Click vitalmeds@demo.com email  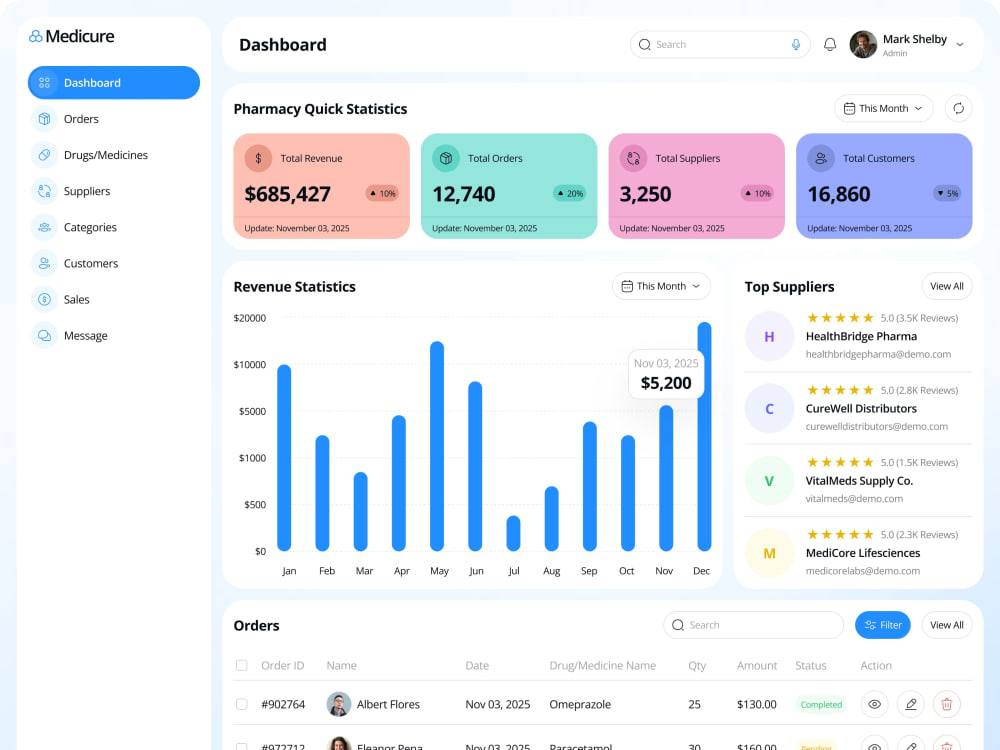coord(854,499)
